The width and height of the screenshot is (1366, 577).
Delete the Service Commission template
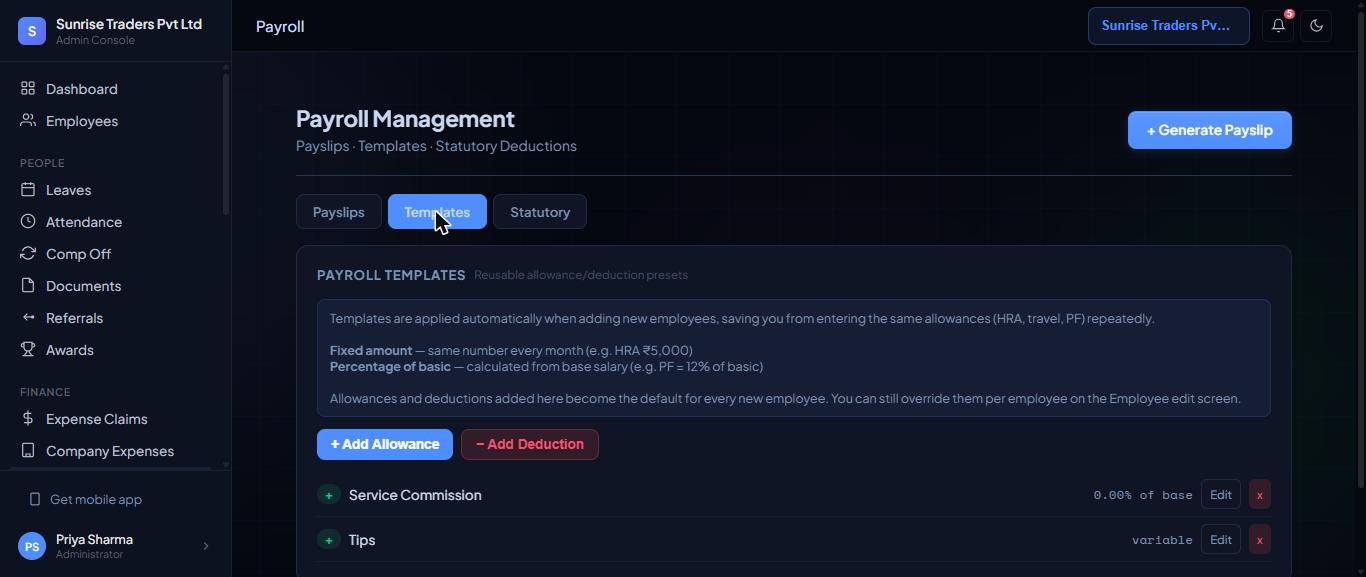coord(1260,495)
